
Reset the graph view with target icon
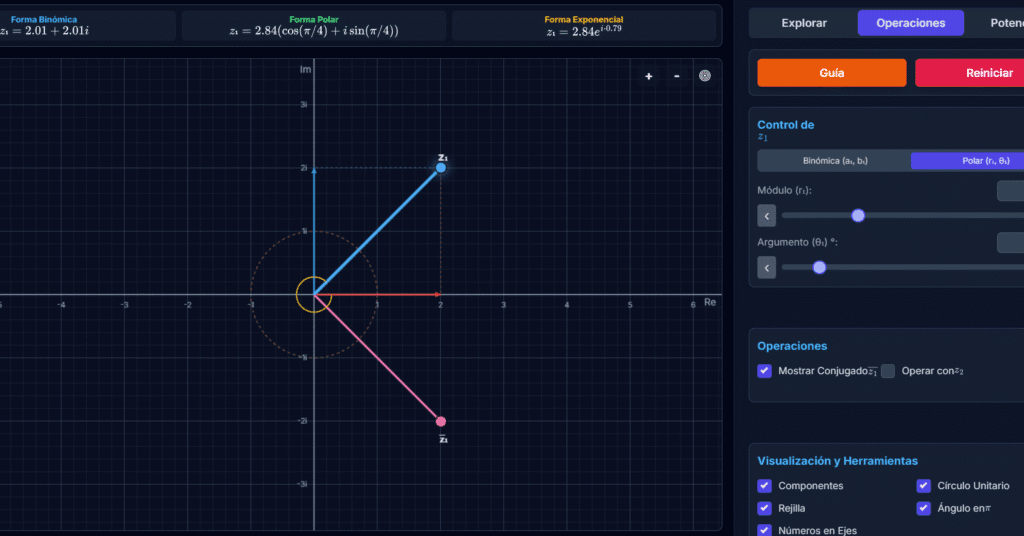[x=705, y=76]
